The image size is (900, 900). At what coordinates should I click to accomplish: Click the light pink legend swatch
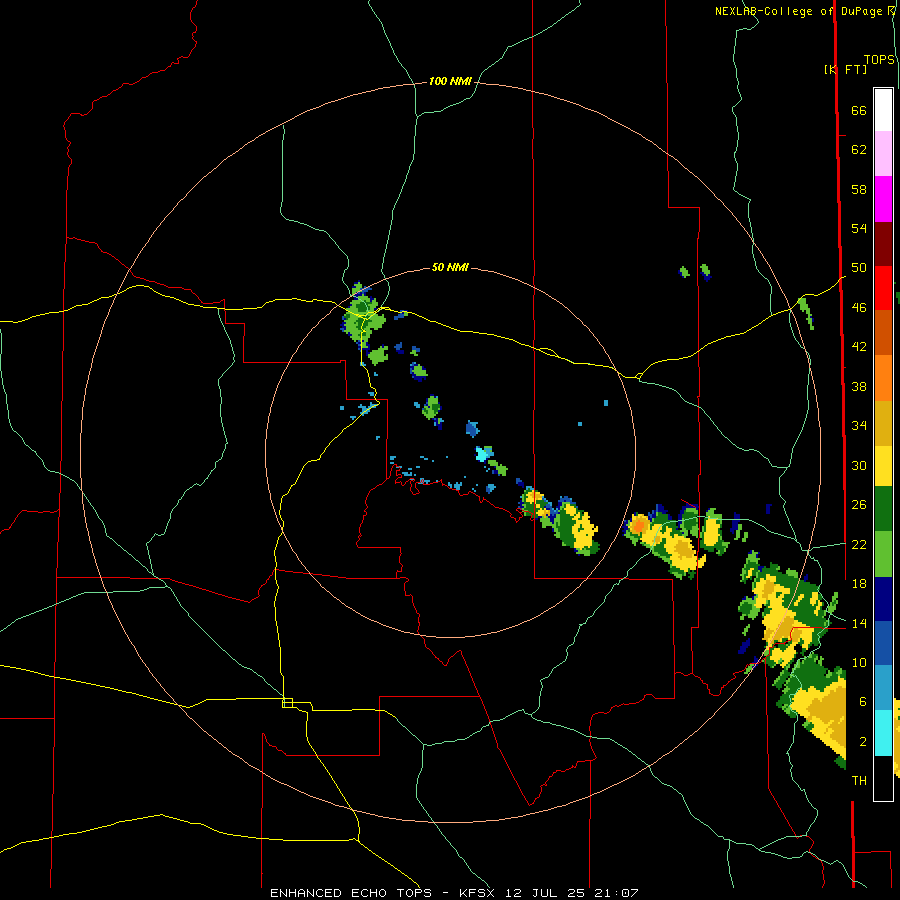(883, 153)
